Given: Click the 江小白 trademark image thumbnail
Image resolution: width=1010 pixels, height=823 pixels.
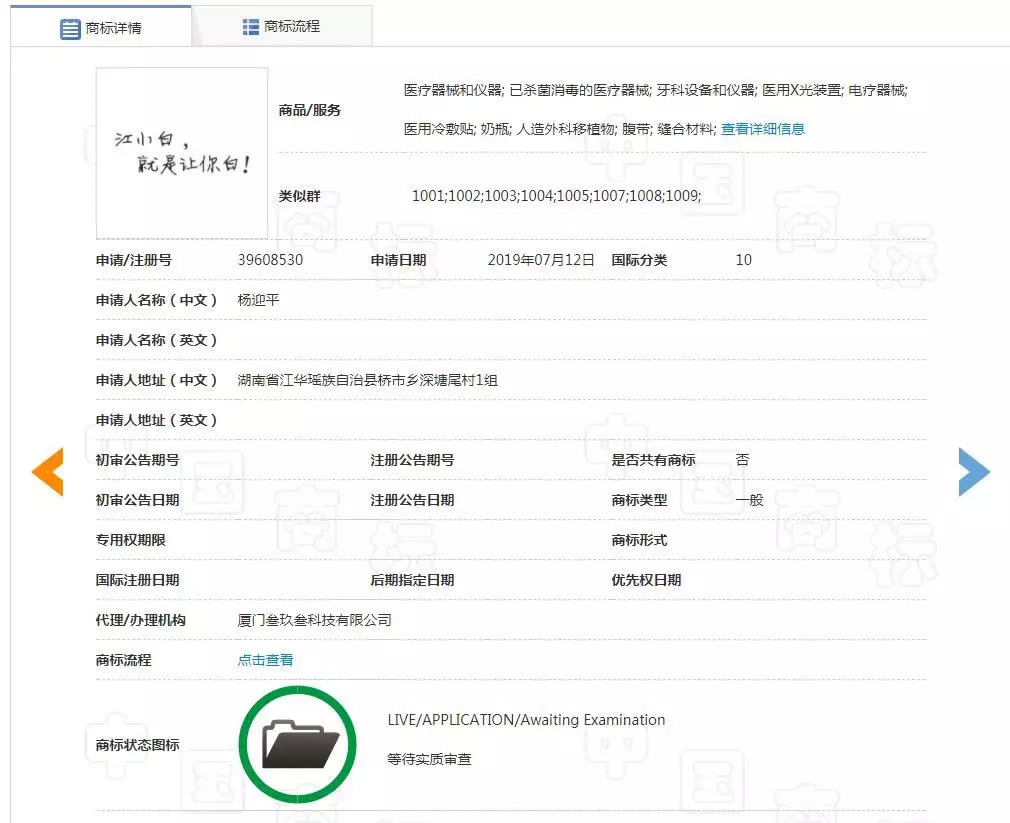Looking at the screenshot, I should 182,153.
